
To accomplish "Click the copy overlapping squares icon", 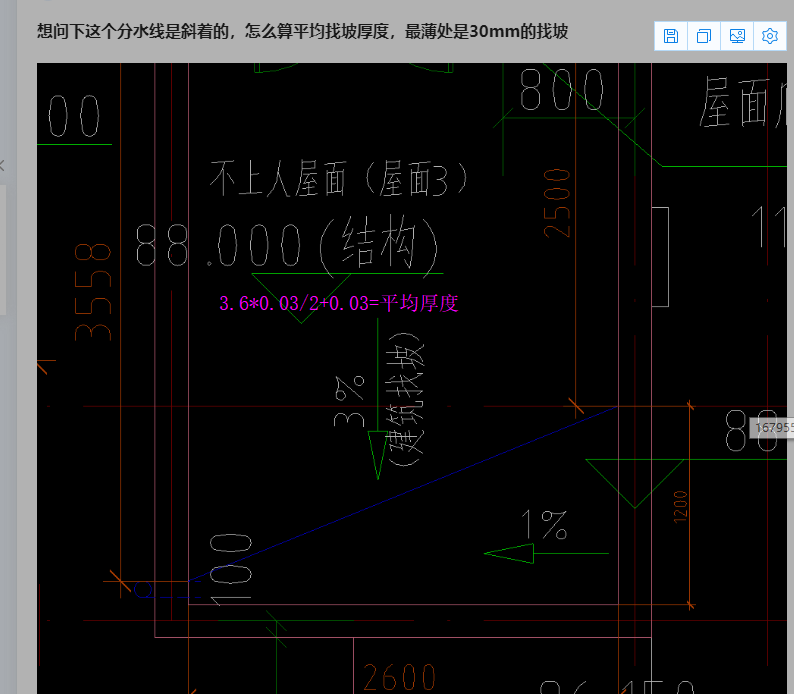I will 704,36.
